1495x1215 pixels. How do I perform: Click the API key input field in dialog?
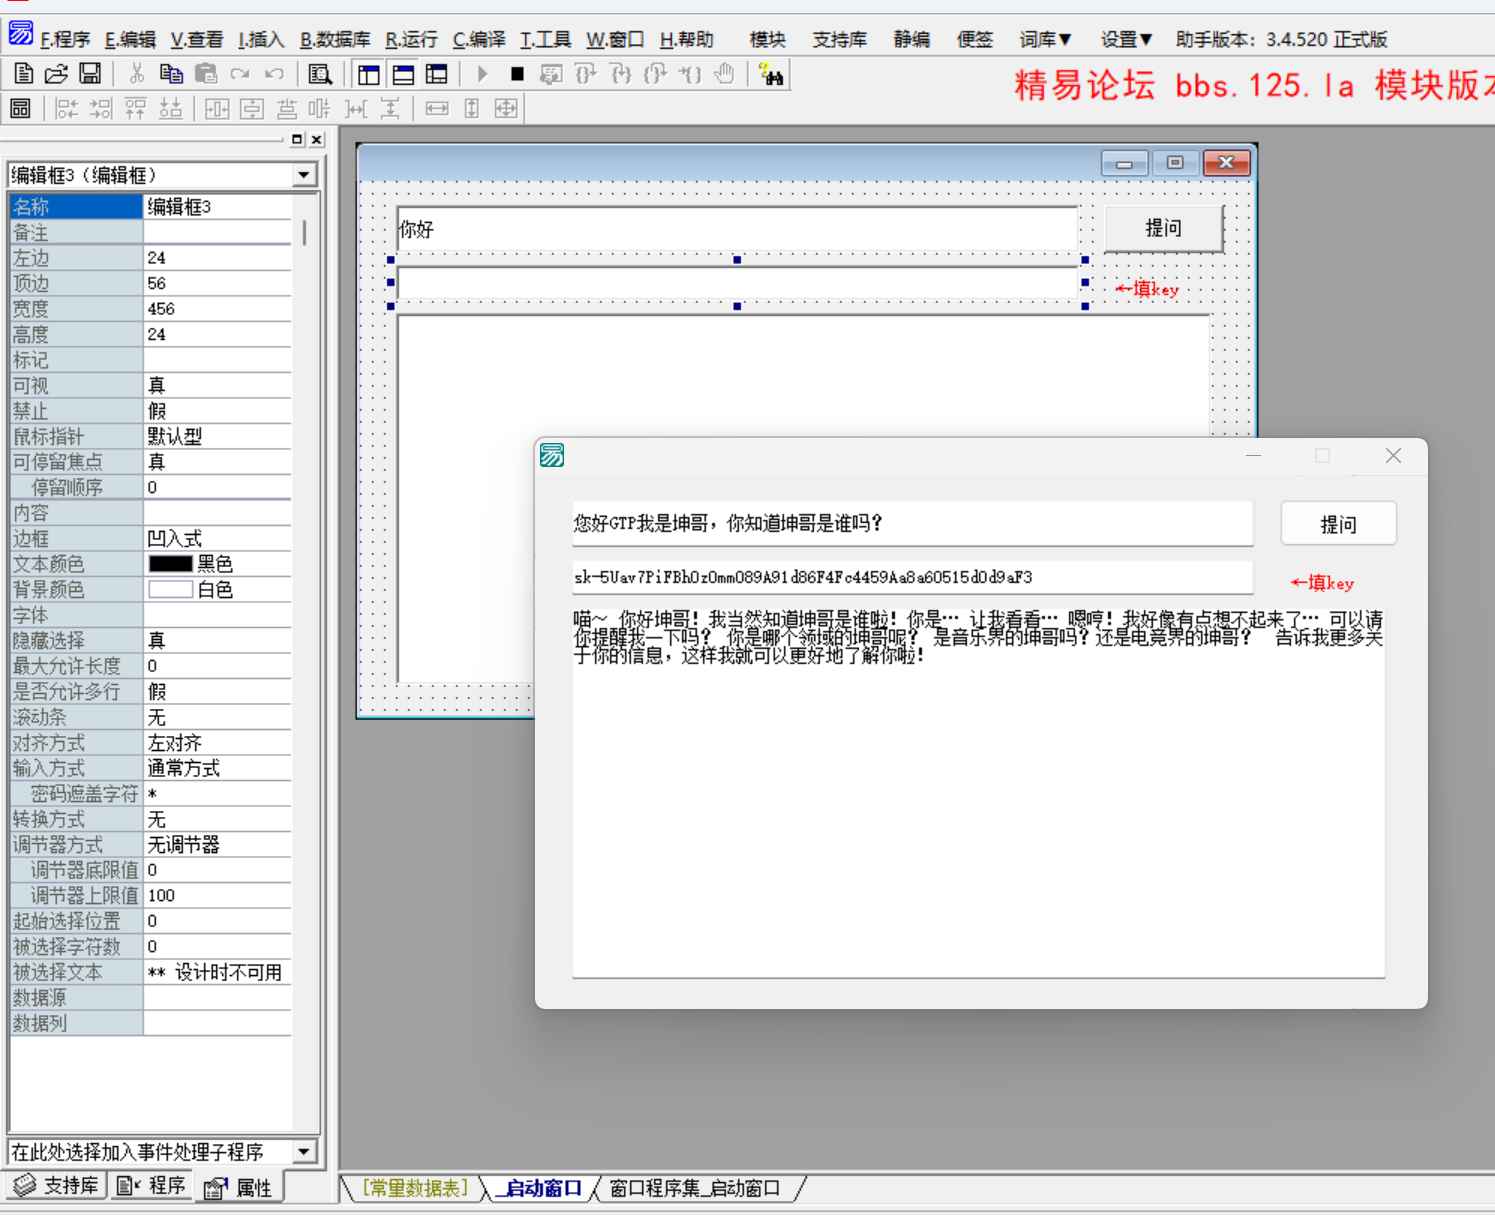coord(911,577)
